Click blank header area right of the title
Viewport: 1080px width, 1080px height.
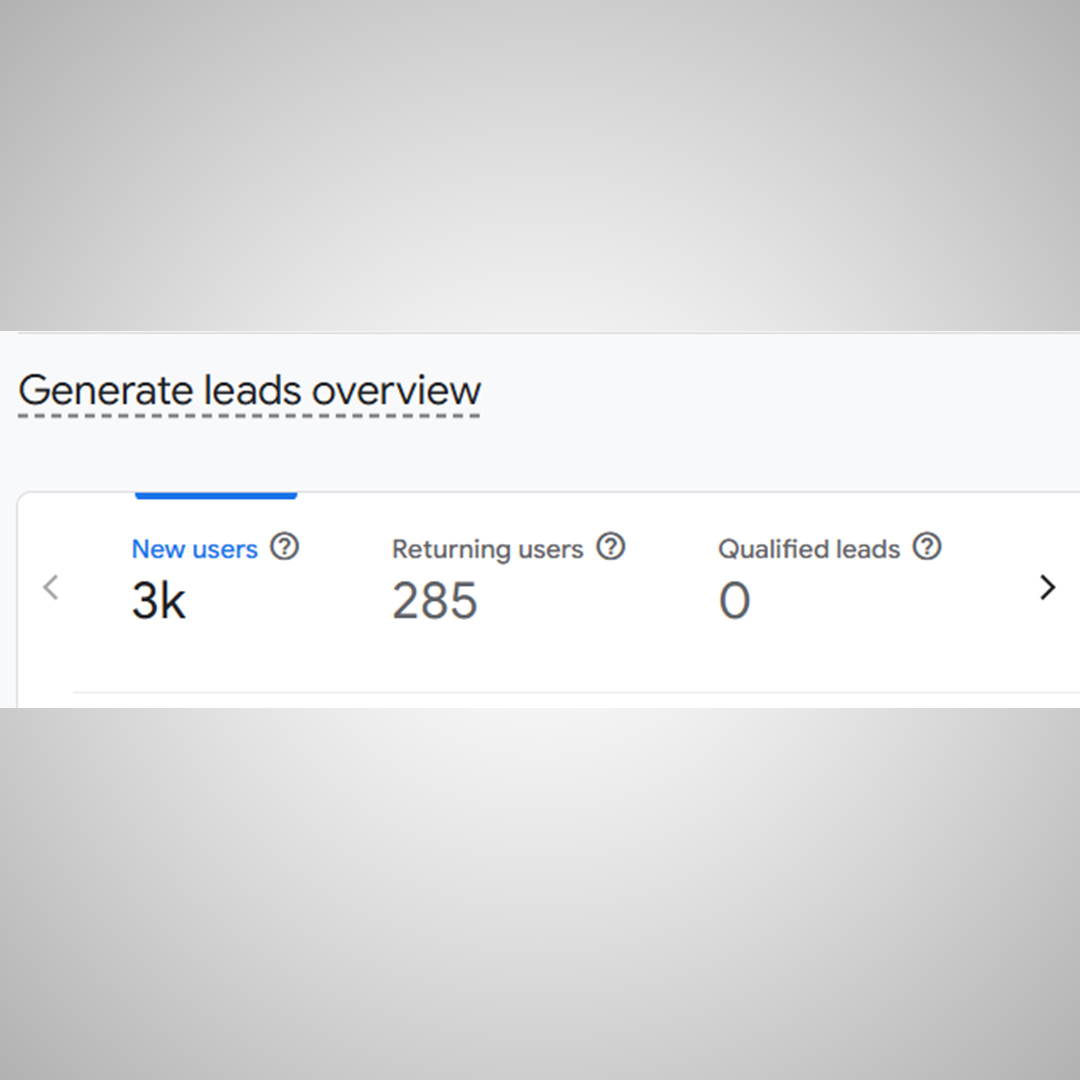[x=780, y=390]
